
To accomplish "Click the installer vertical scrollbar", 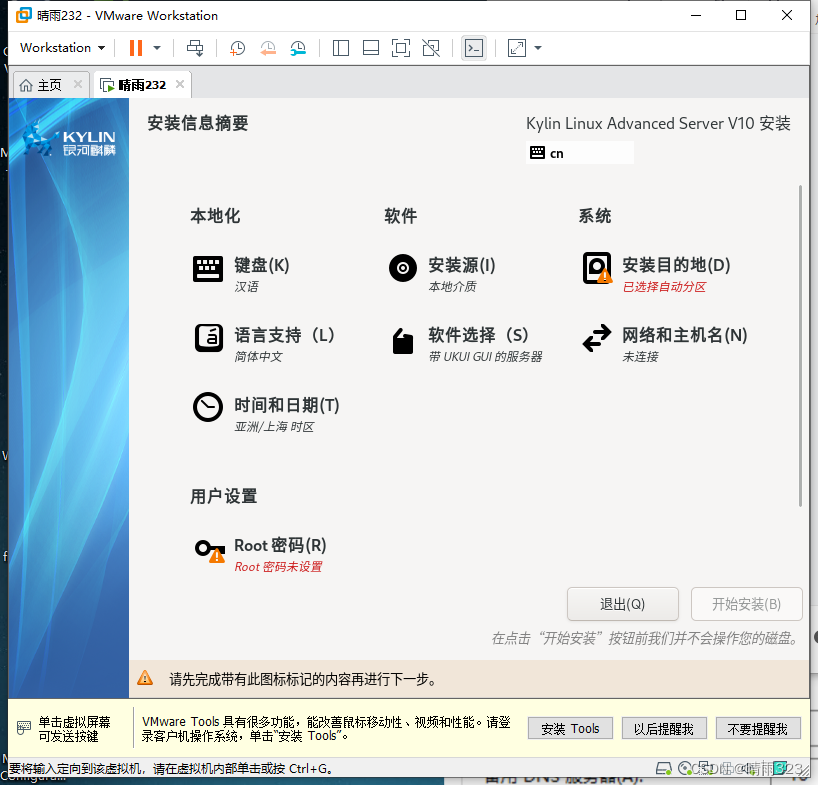I will (x=800, y=345).
